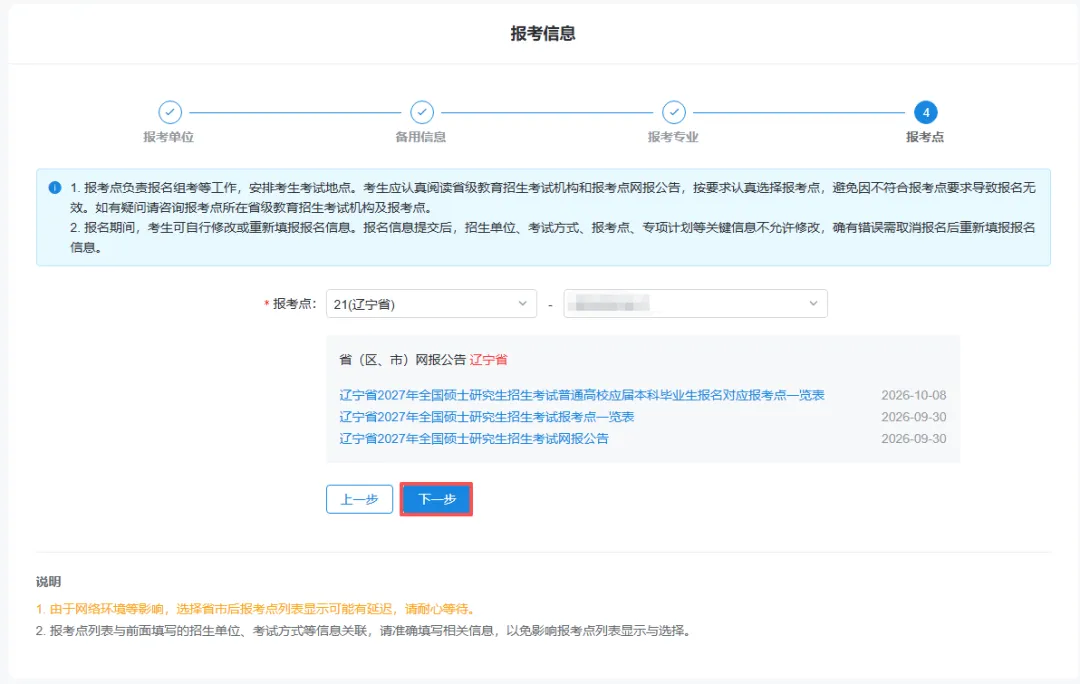
Task: Click the 报考点 step label
Action: click(x=925, y=137)
